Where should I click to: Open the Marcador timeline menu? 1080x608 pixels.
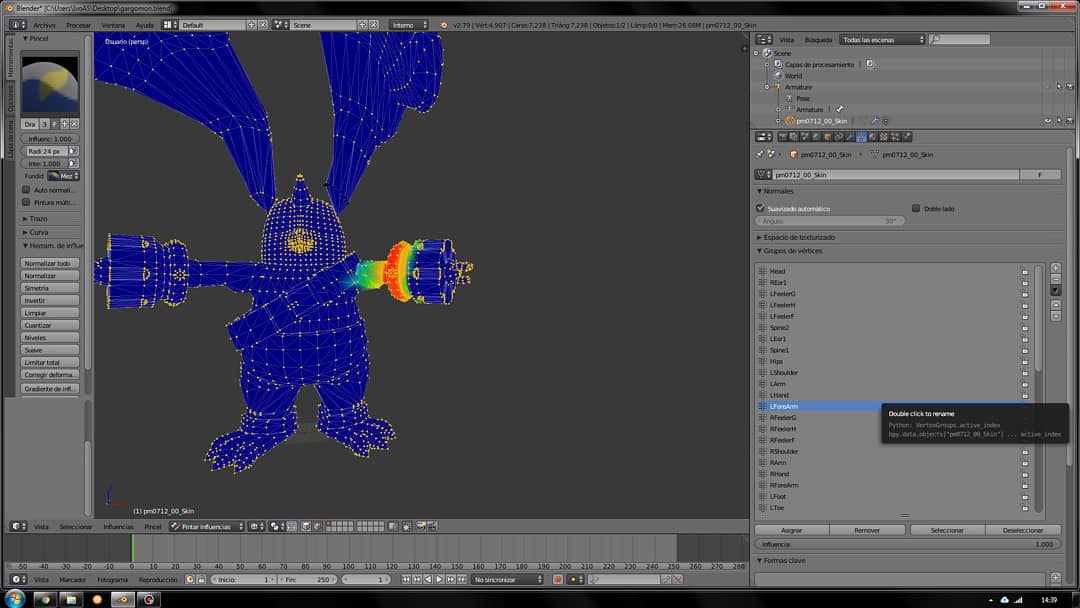click(72, 580)
